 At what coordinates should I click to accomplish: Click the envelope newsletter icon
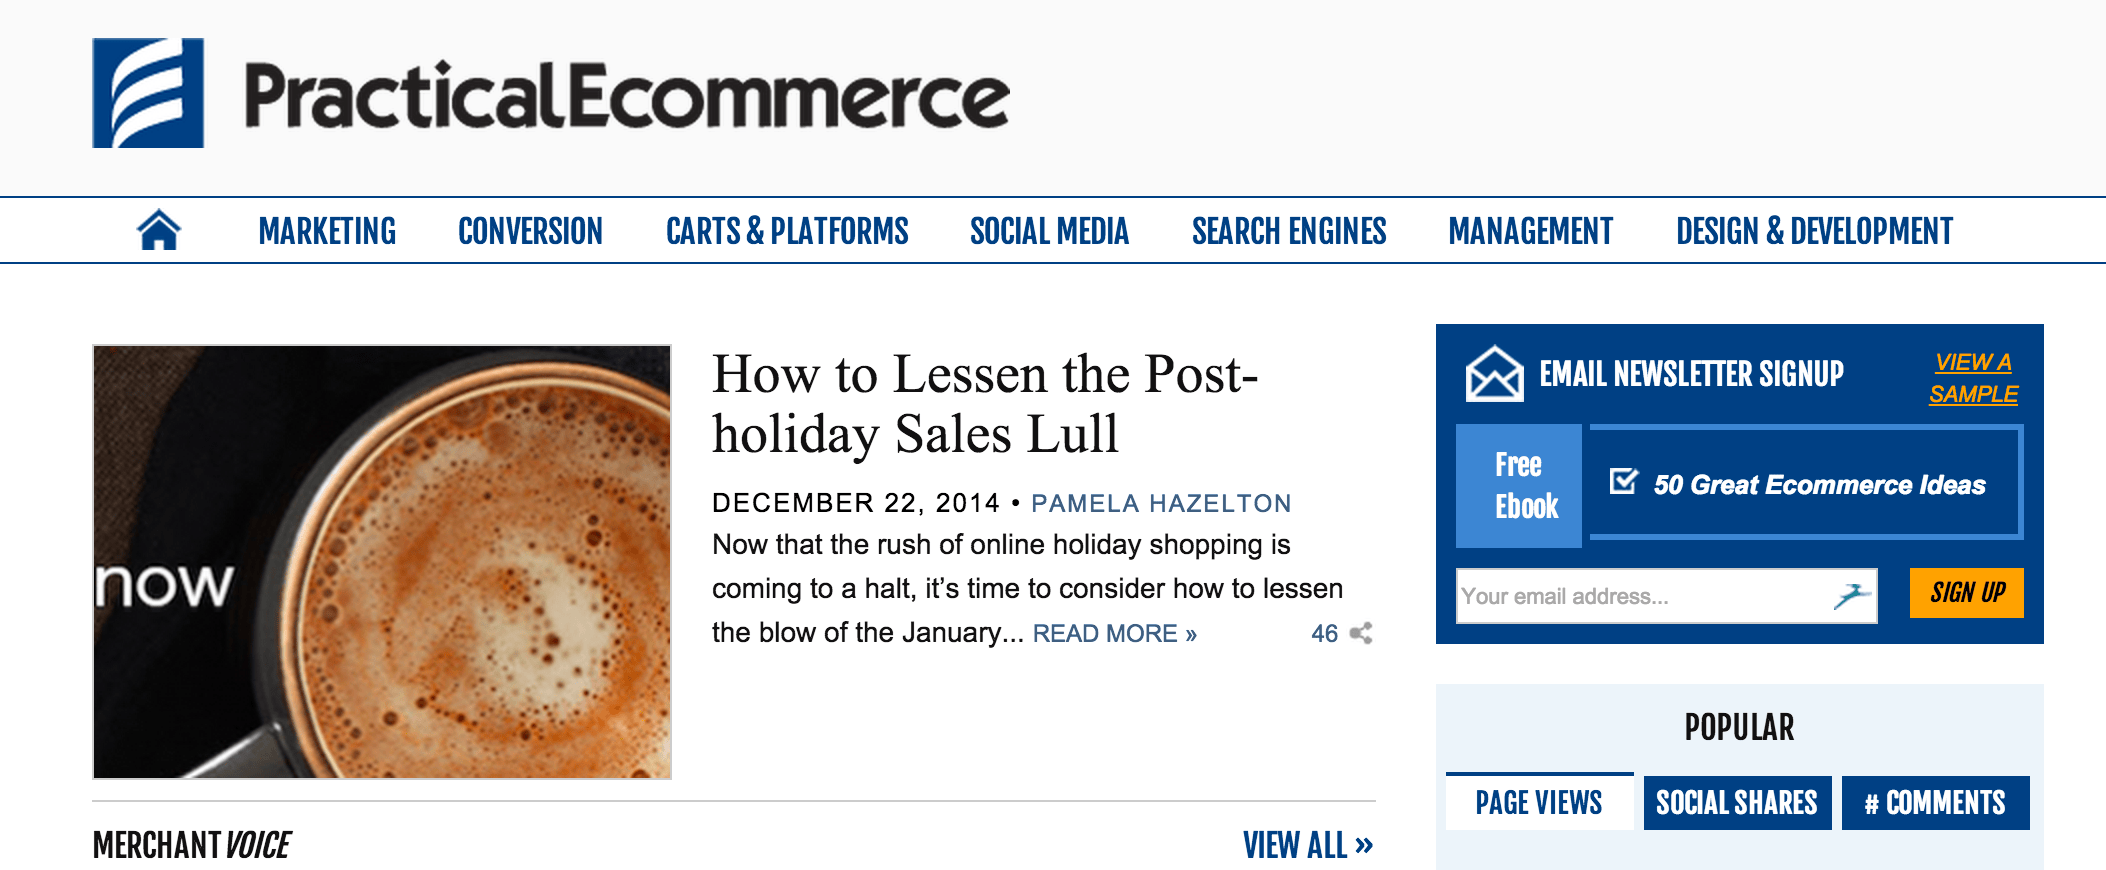coord(1494,374)
